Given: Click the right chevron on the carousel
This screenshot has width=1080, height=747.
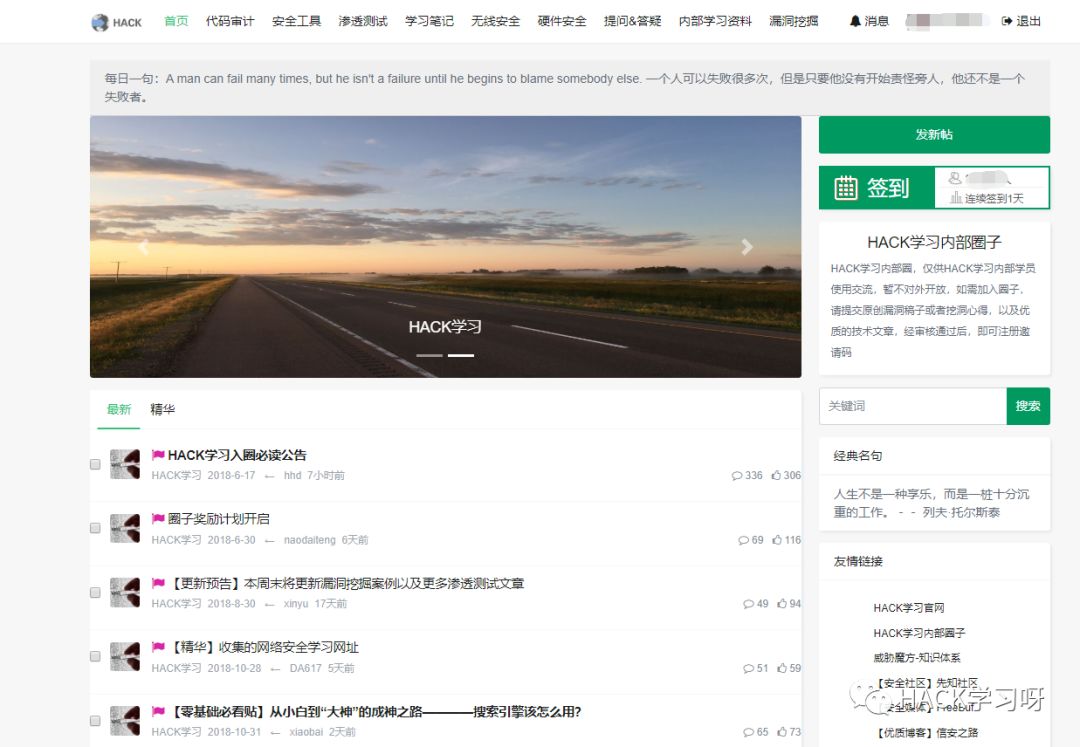Looking at the screenshot, I should [747, 246].
